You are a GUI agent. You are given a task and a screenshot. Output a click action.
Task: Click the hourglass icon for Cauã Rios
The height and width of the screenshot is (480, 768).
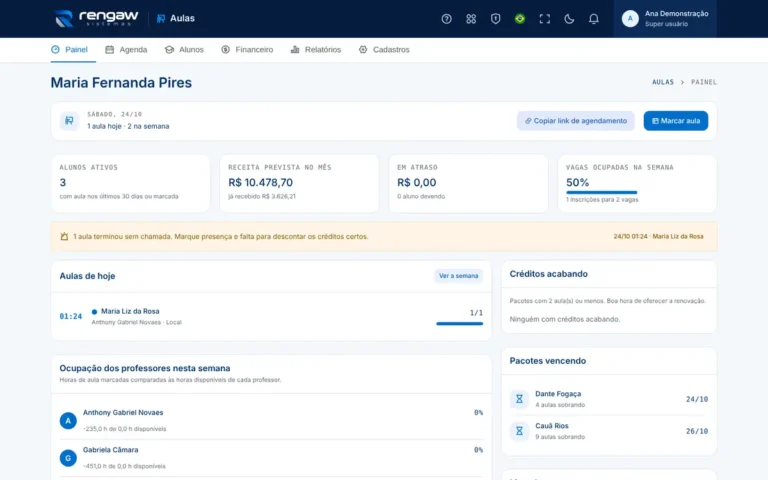point(519,431)
